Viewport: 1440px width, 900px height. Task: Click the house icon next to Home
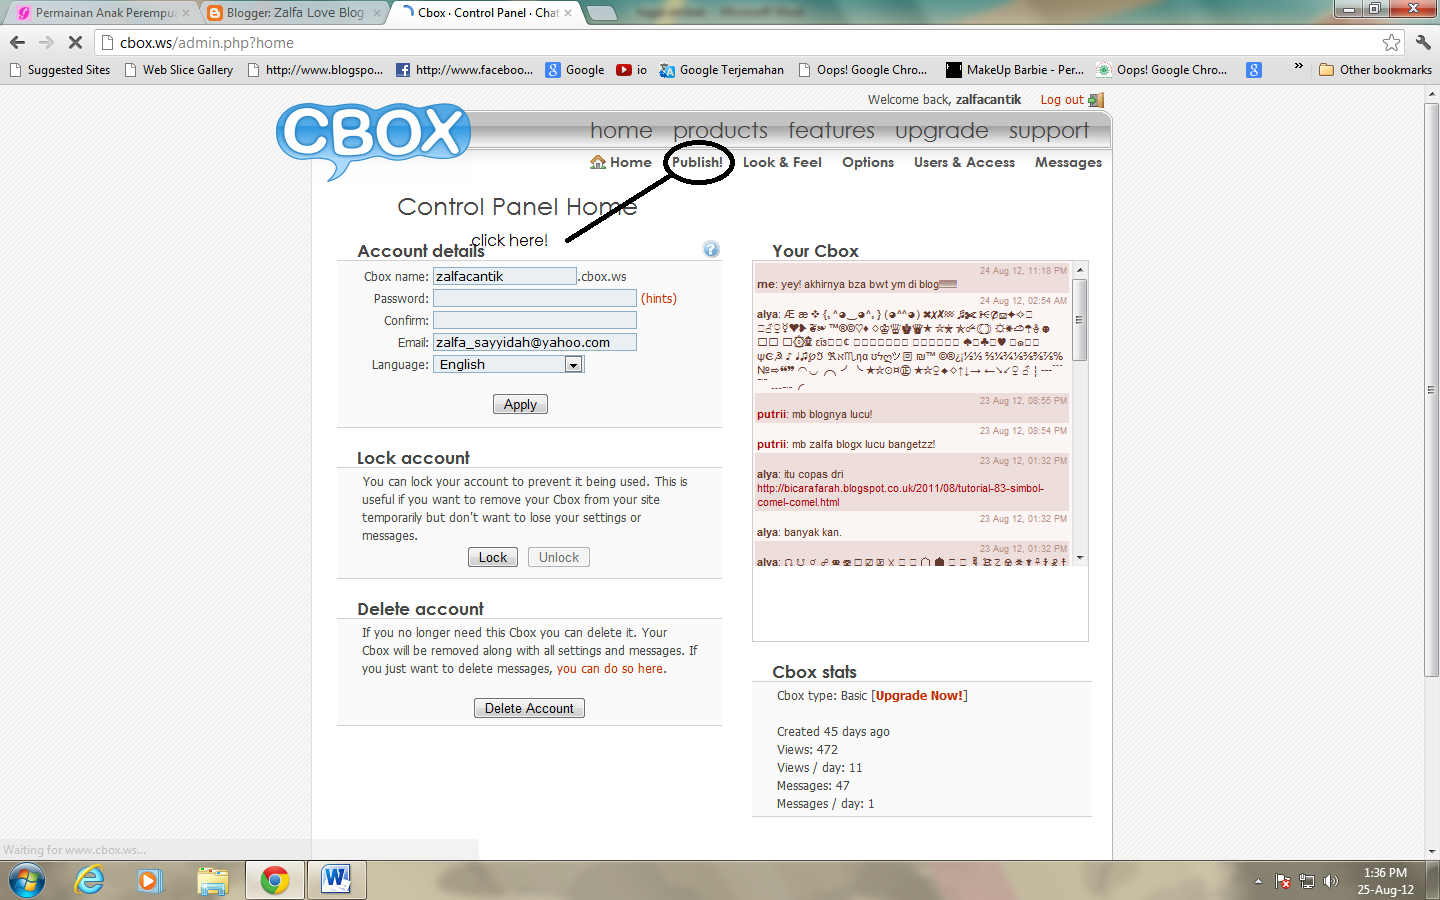pos(596,161)
